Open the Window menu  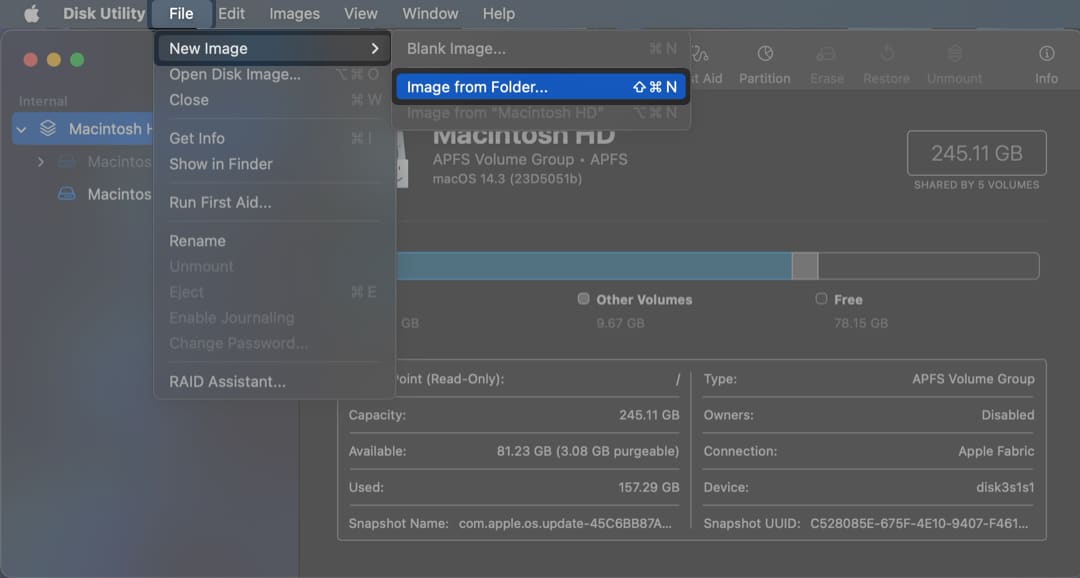click(430, 14)
